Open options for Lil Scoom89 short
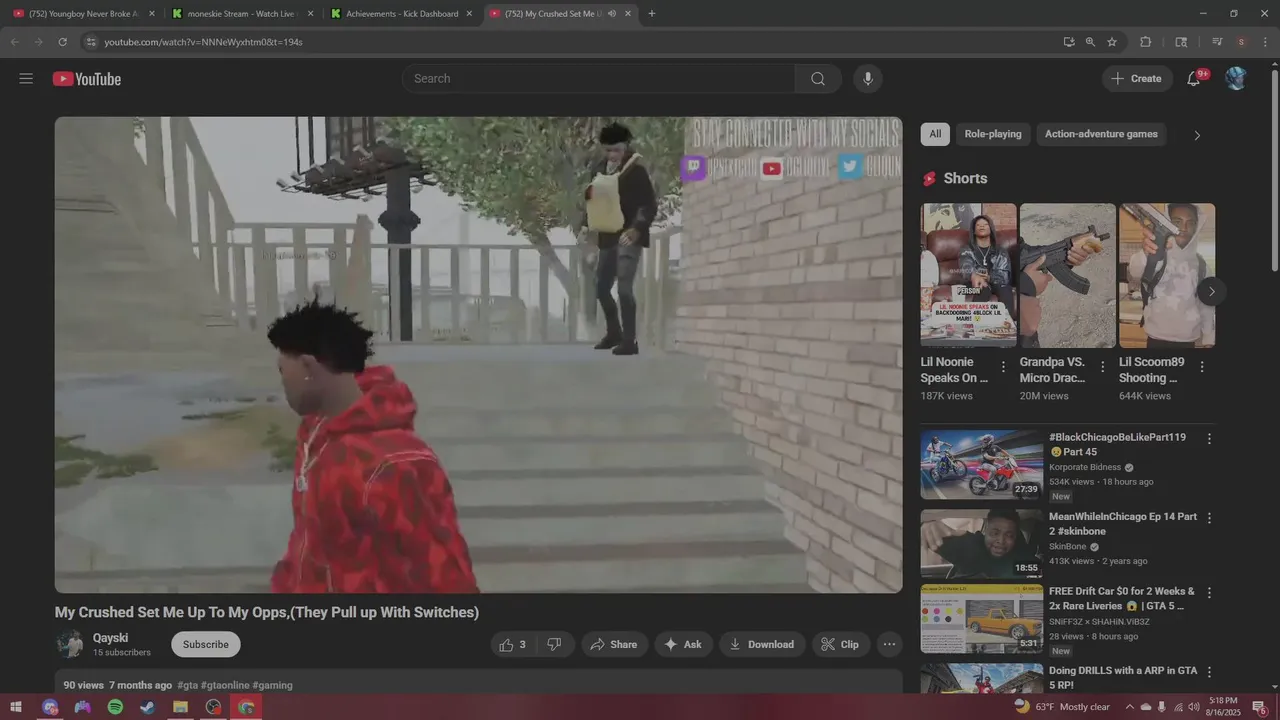The width and height of the screenshot is (1280, 720). 1202,367
